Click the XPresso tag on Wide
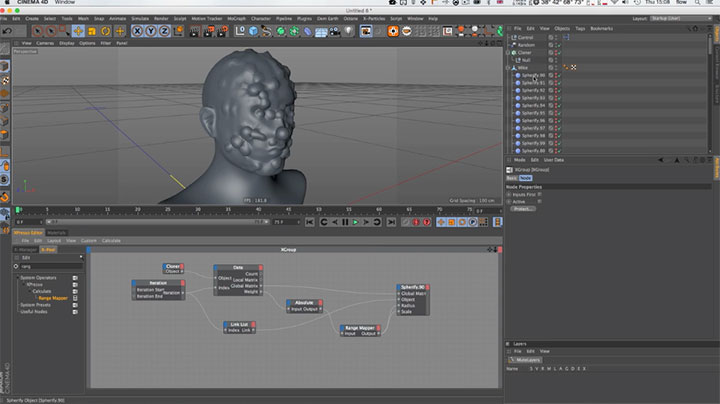720x404 pixels. 566,67
